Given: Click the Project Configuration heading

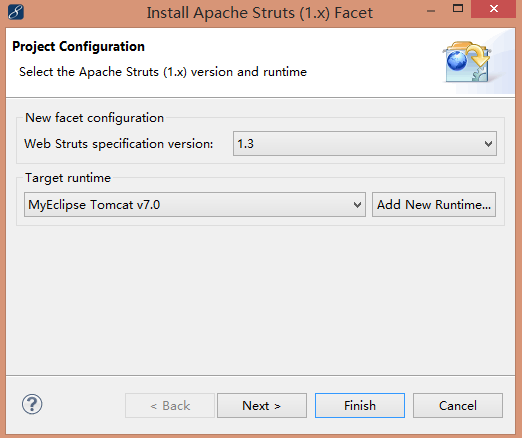Looking at the screenshot, I should (78, 47).
